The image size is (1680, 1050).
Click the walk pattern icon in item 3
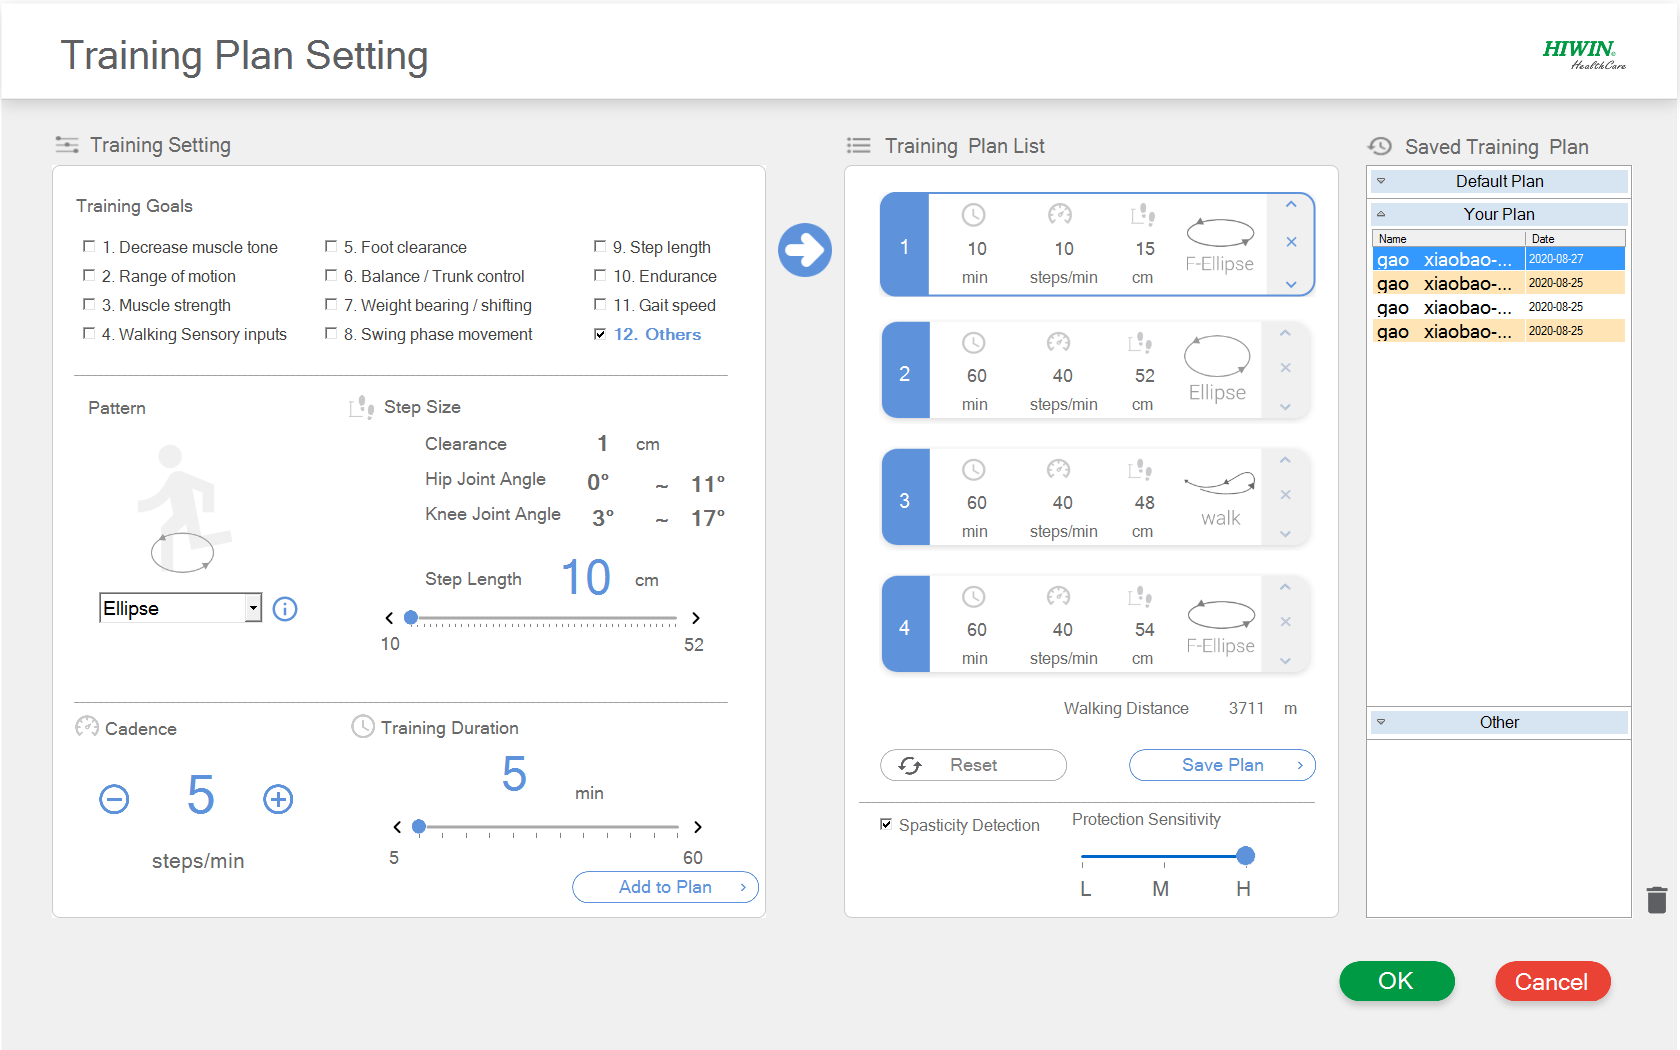pos(1220,483)
